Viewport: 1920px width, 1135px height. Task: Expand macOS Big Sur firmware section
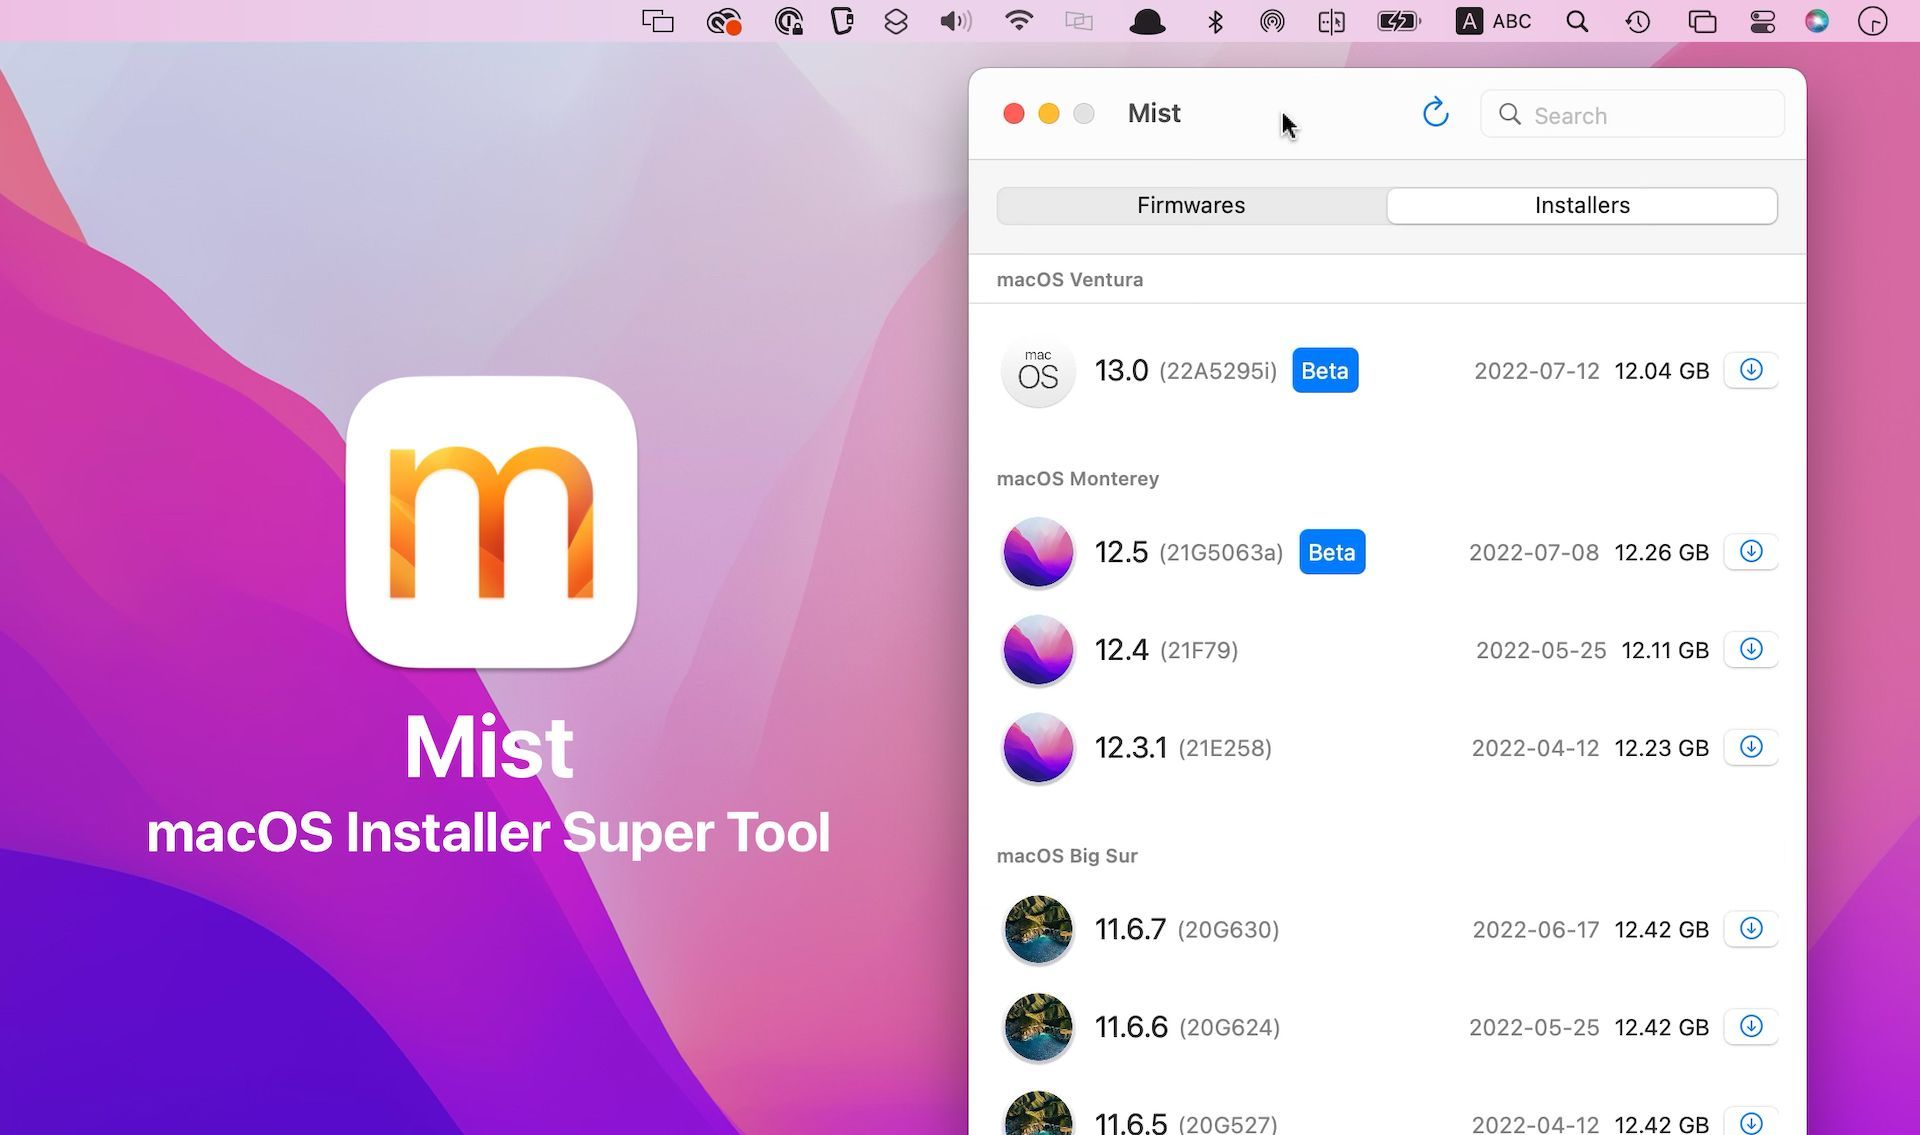[1066, 855]
